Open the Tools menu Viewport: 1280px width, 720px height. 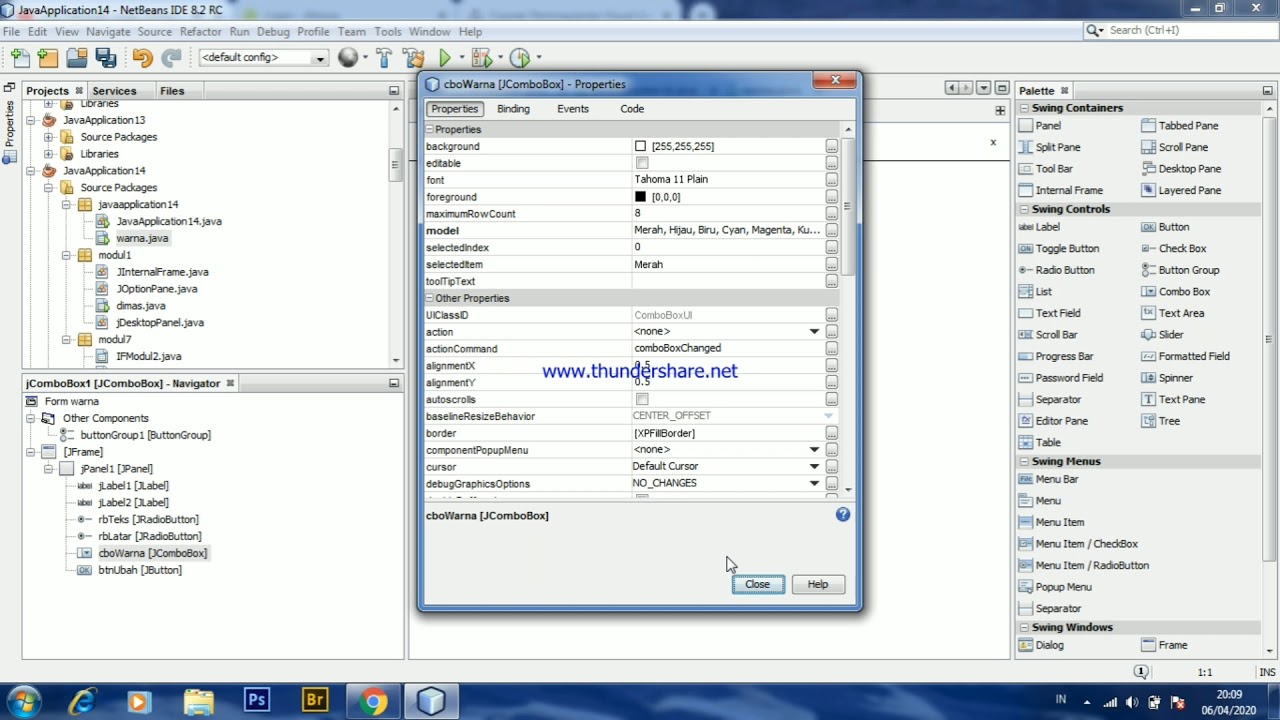pos(388,32)
